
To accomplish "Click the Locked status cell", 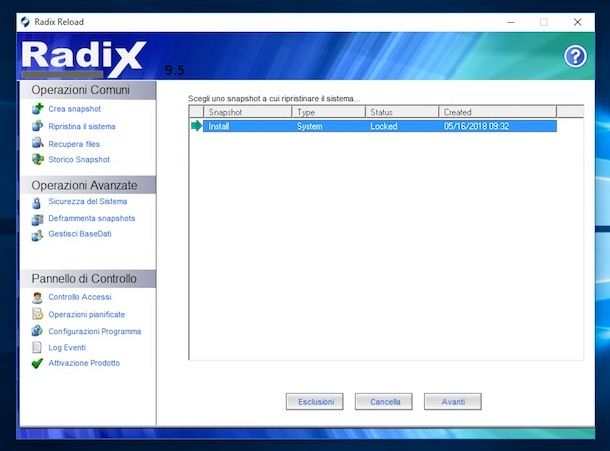I will pyautogui.click(x=384, y=126).
